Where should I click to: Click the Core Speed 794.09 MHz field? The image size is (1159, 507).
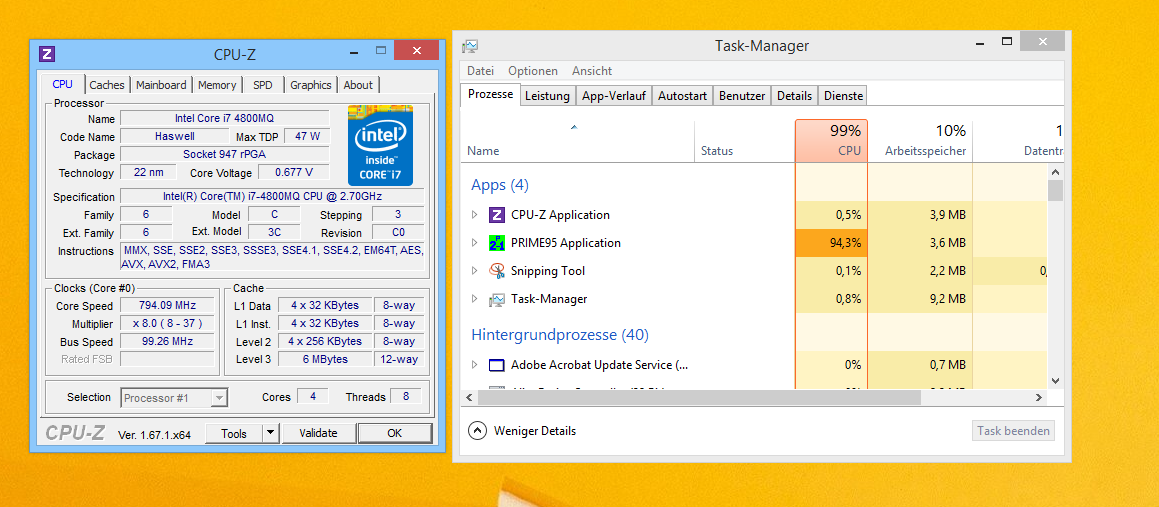click(x=166, y=305)
